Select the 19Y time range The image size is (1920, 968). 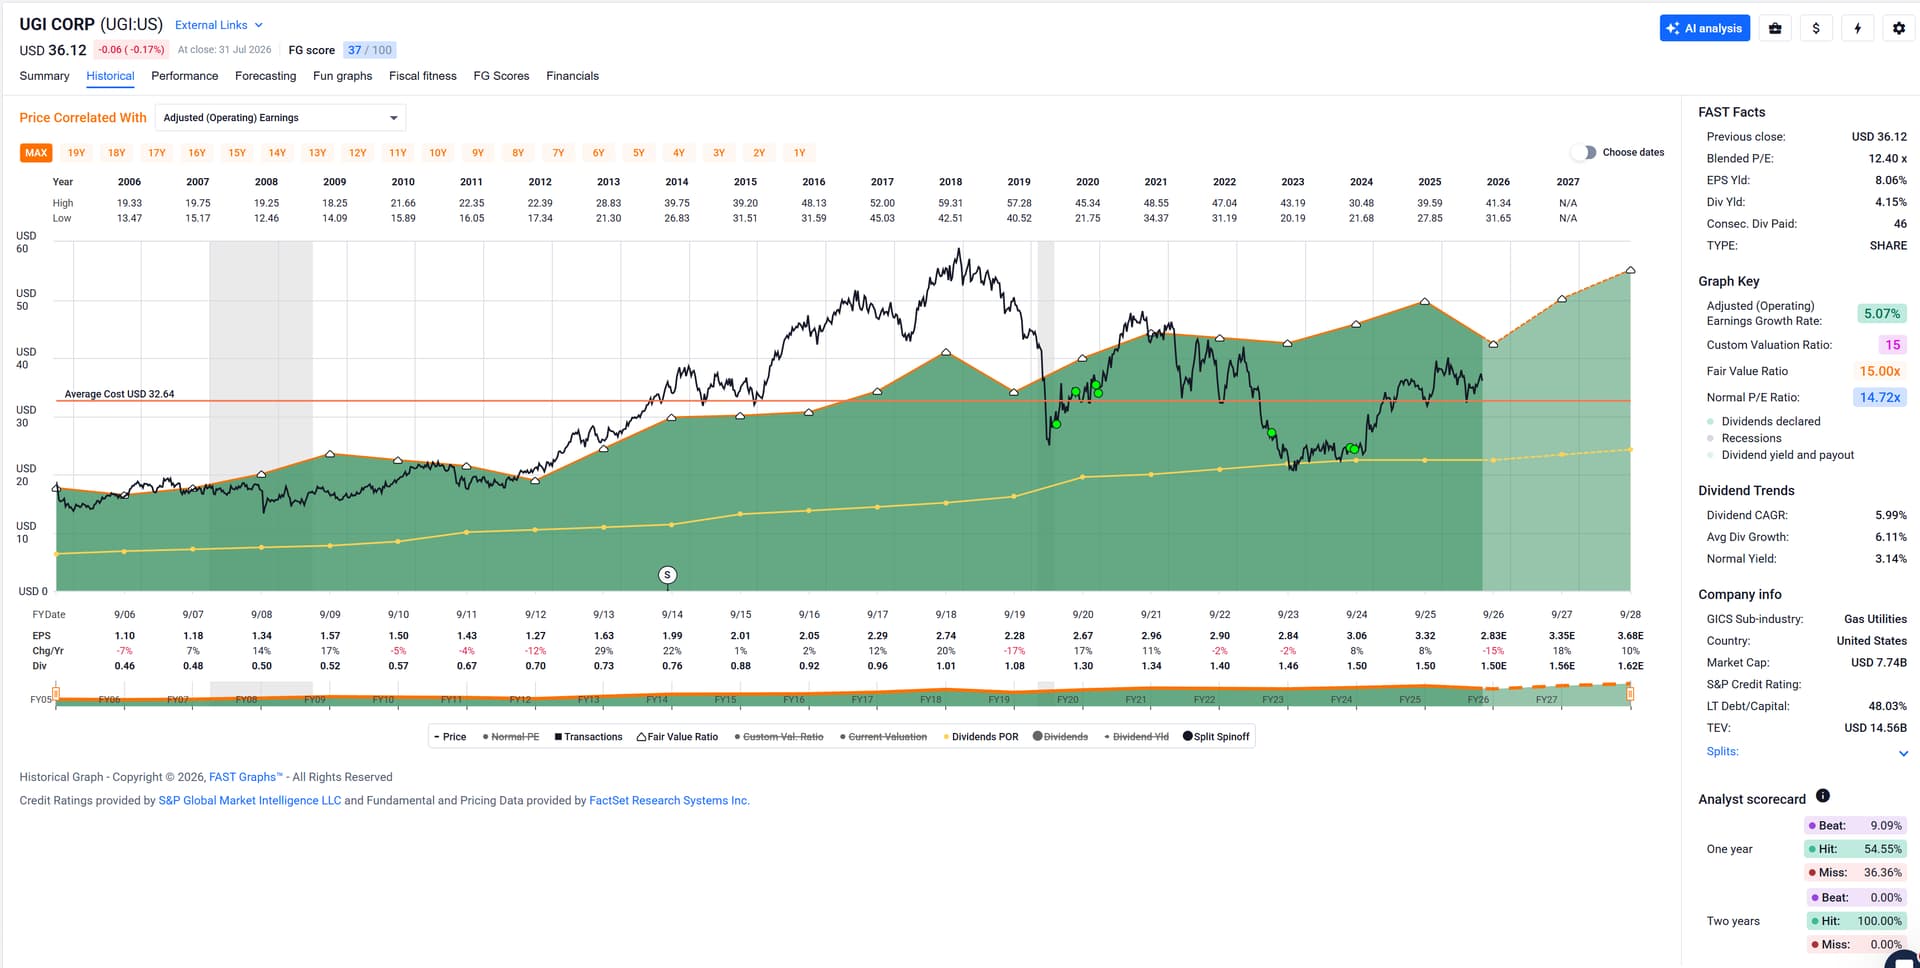pos(76,153)
